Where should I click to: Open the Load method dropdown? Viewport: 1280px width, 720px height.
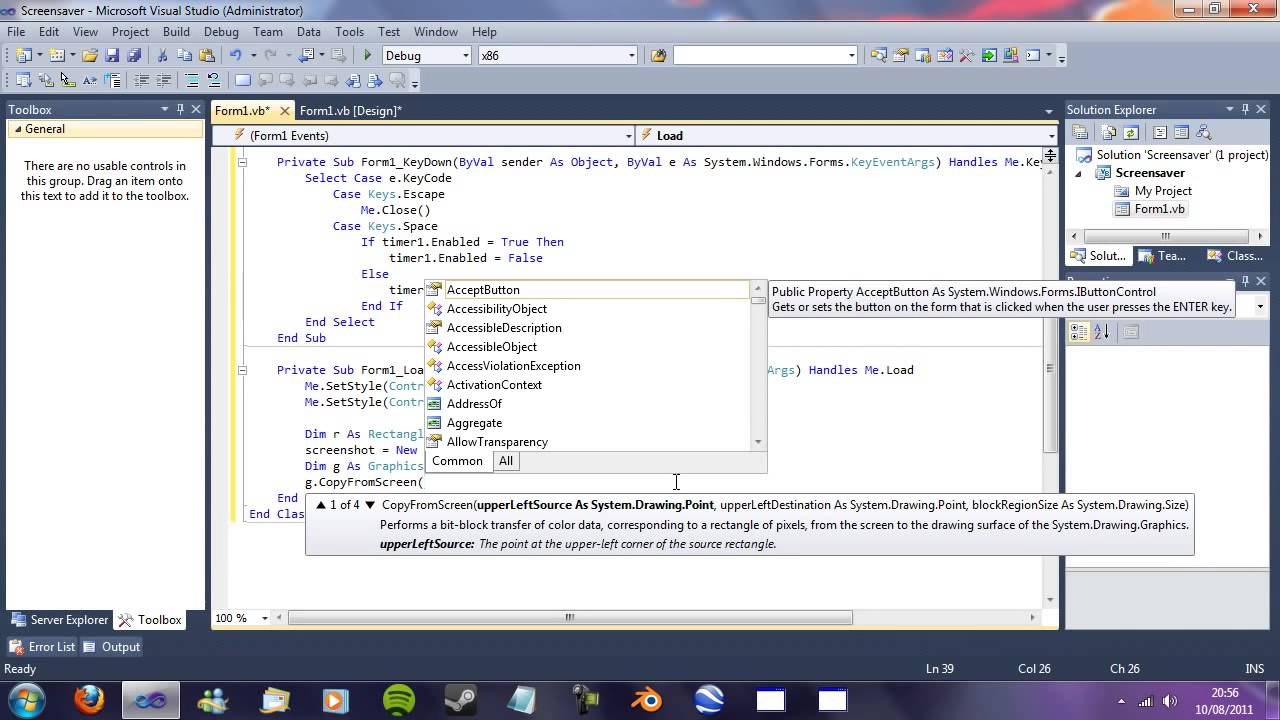[1051, 136]
